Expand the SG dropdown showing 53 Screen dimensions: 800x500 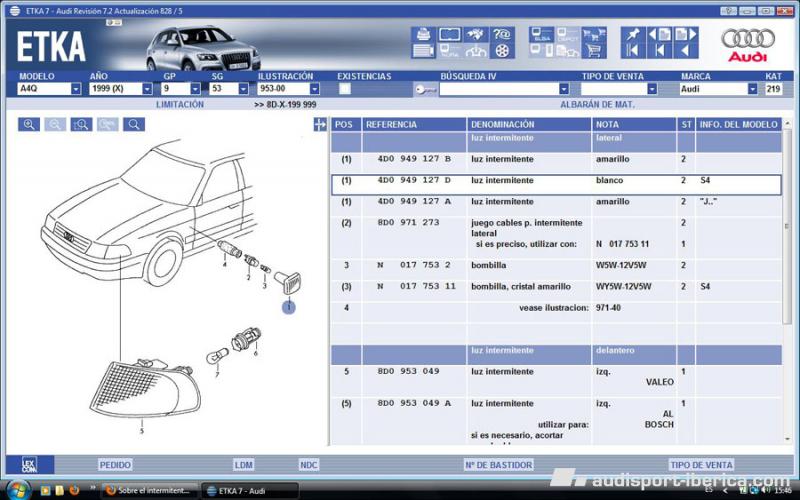tap(243, 89)
